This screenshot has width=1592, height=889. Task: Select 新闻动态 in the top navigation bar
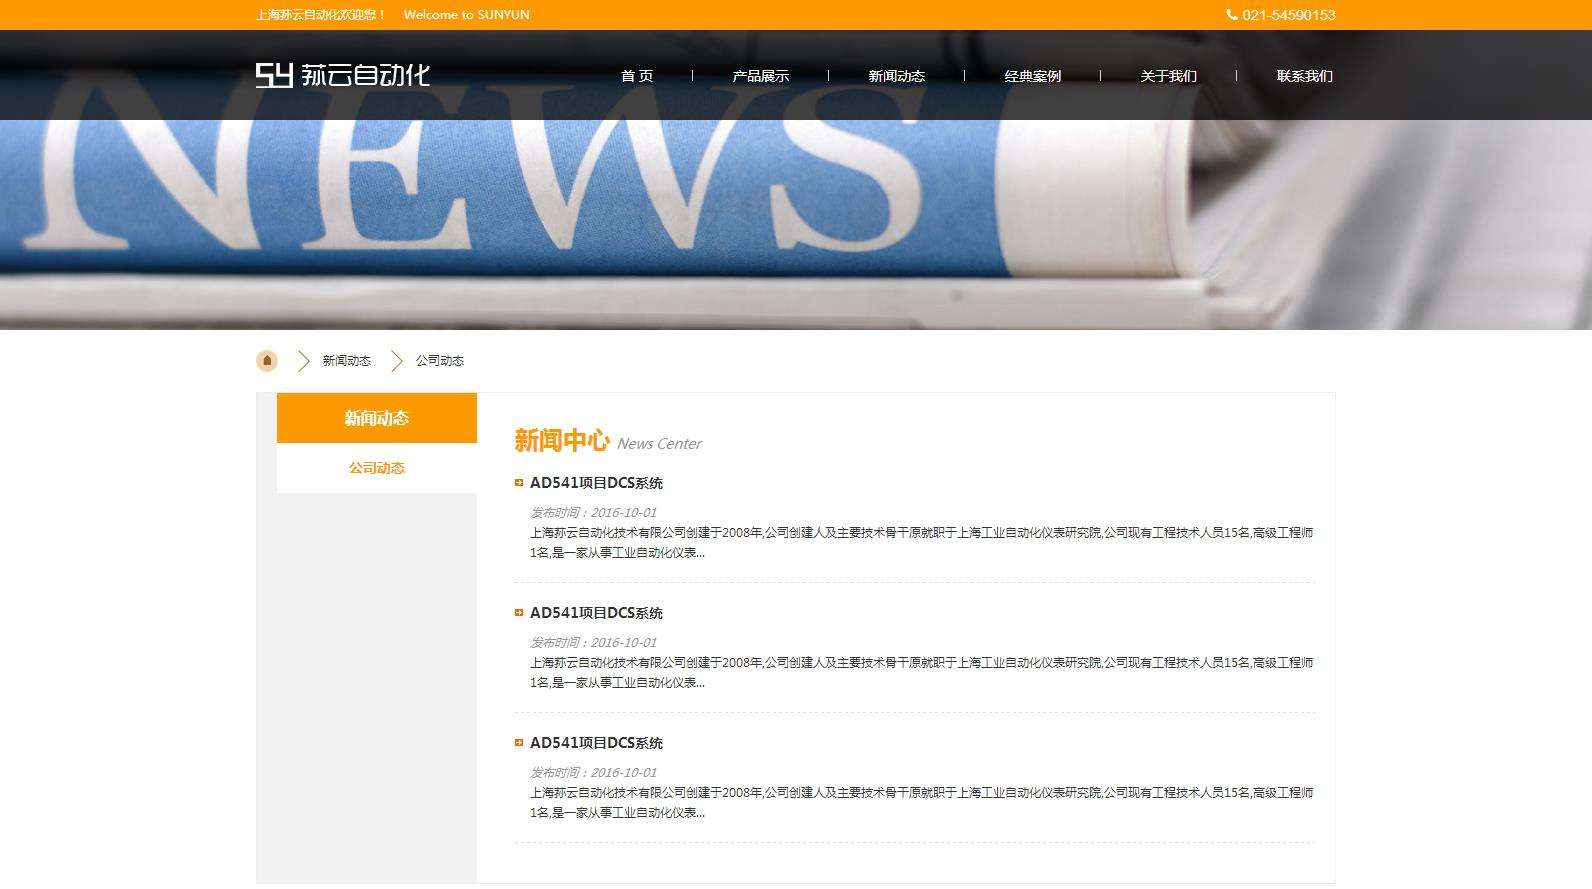(896, 76)
